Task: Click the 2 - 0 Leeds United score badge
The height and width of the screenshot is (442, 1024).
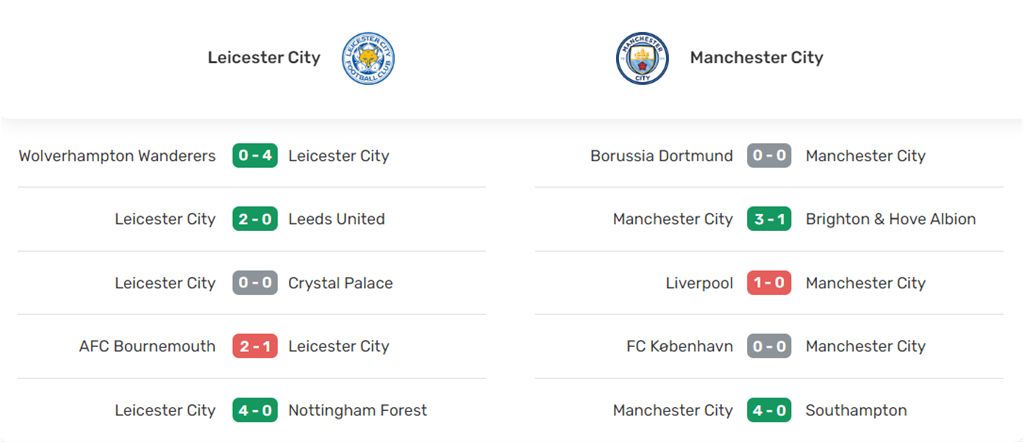Action: click(255, 219)
